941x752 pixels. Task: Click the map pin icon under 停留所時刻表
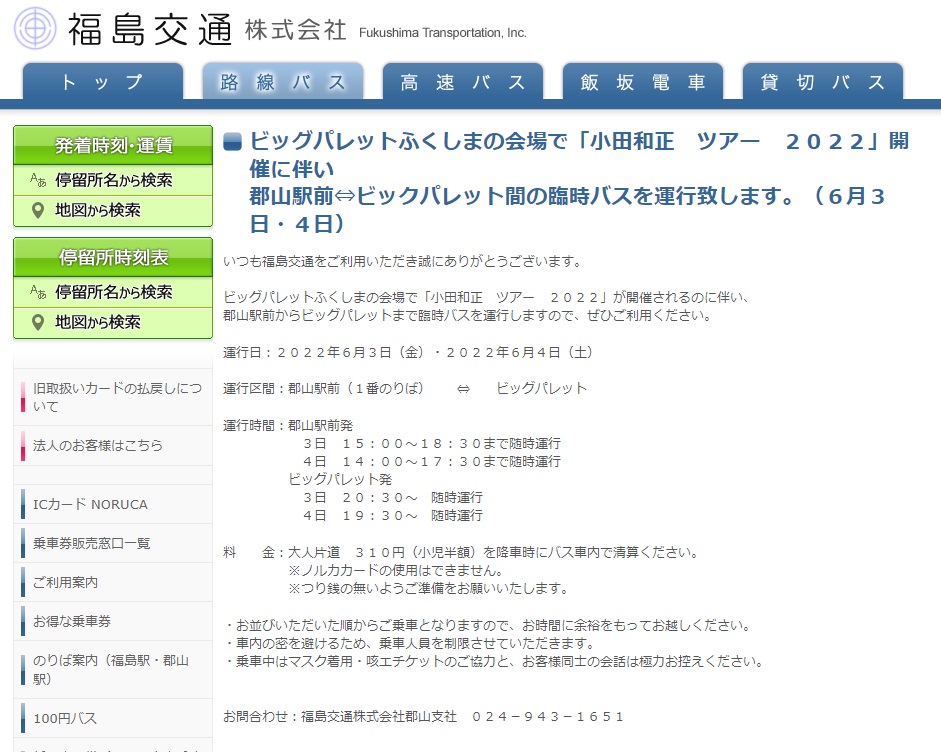[x=38, y=323]
